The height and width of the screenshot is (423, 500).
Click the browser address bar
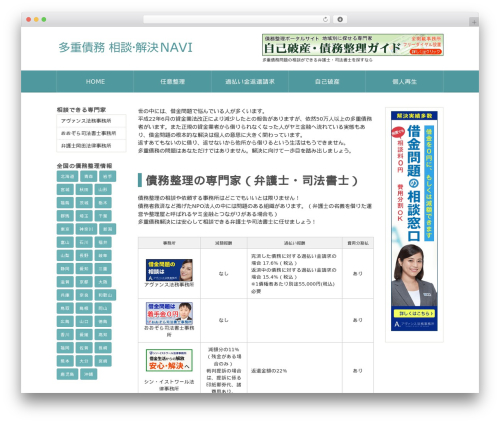tap(236, 19)
